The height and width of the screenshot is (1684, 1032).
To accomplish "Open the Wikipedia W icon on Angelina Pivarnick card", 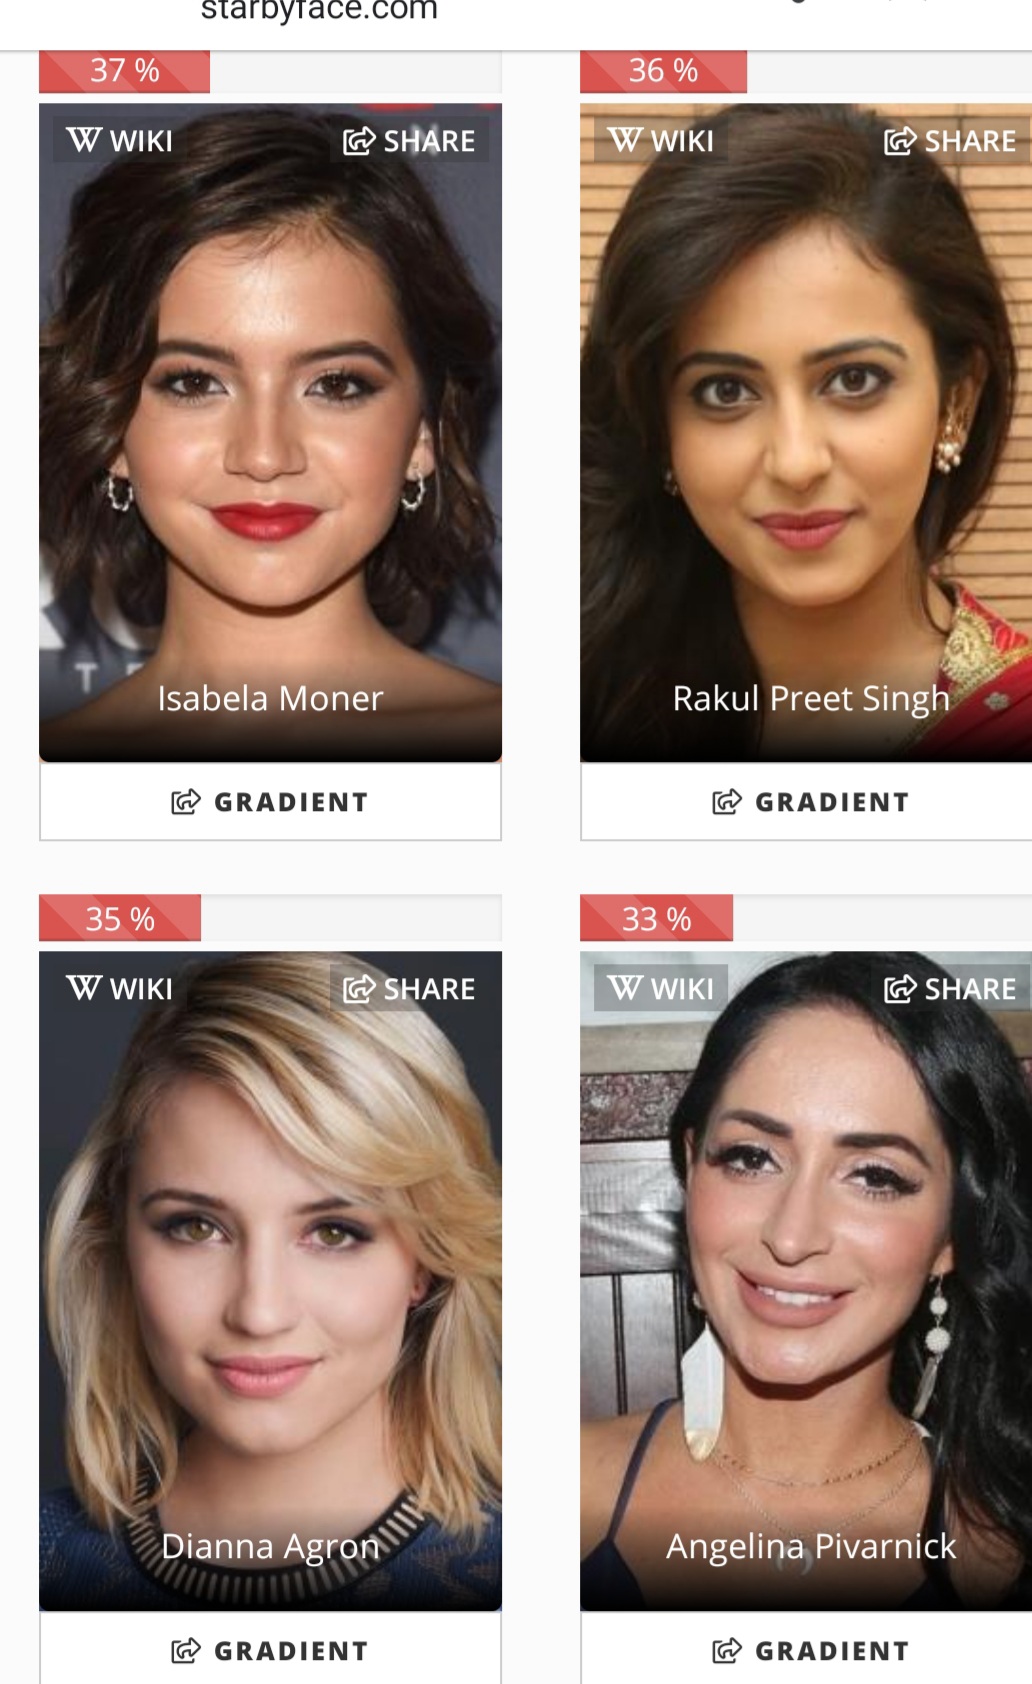I will (625, 988).
